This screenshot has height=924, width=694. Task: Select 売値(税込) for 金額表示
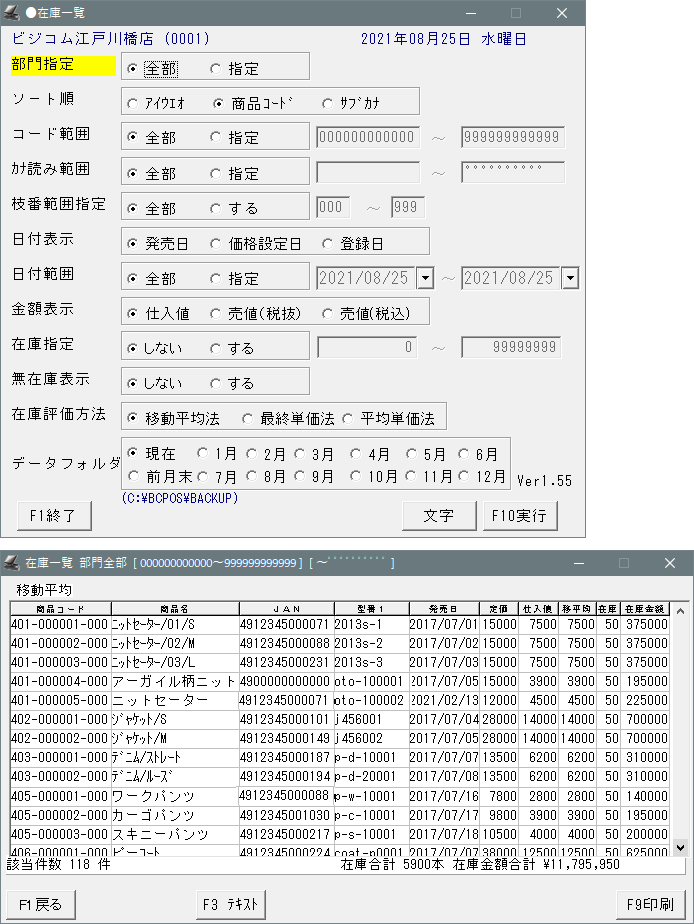(x=328, y=313)
